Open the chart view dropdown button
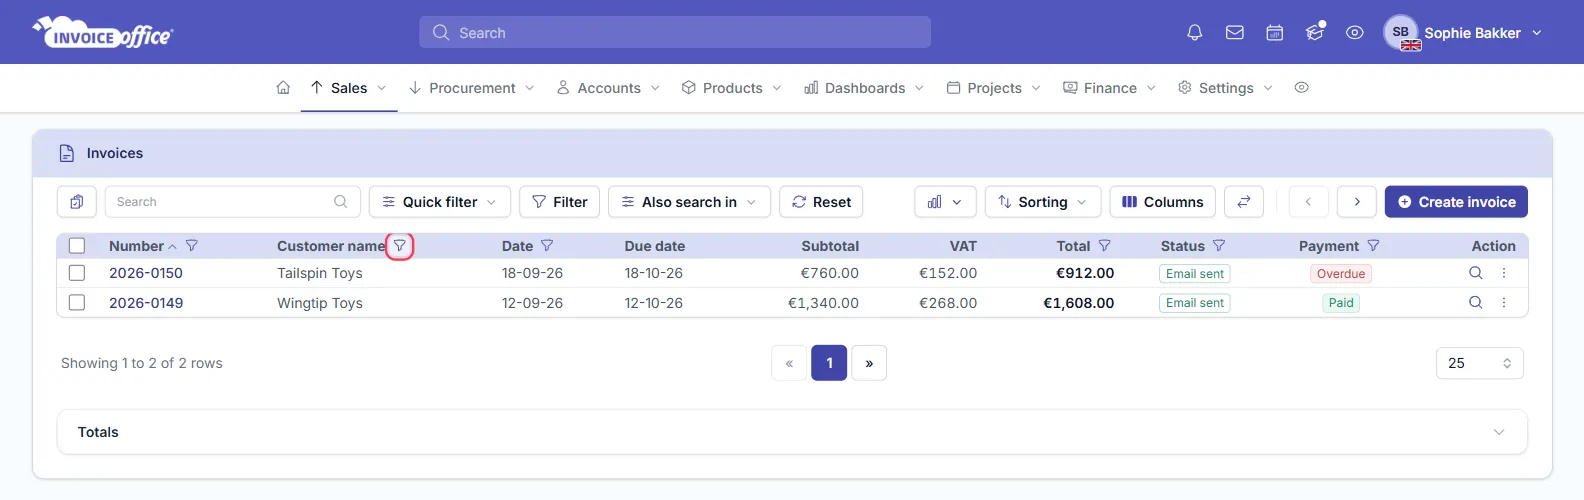1584x500 pixels. 945,202
